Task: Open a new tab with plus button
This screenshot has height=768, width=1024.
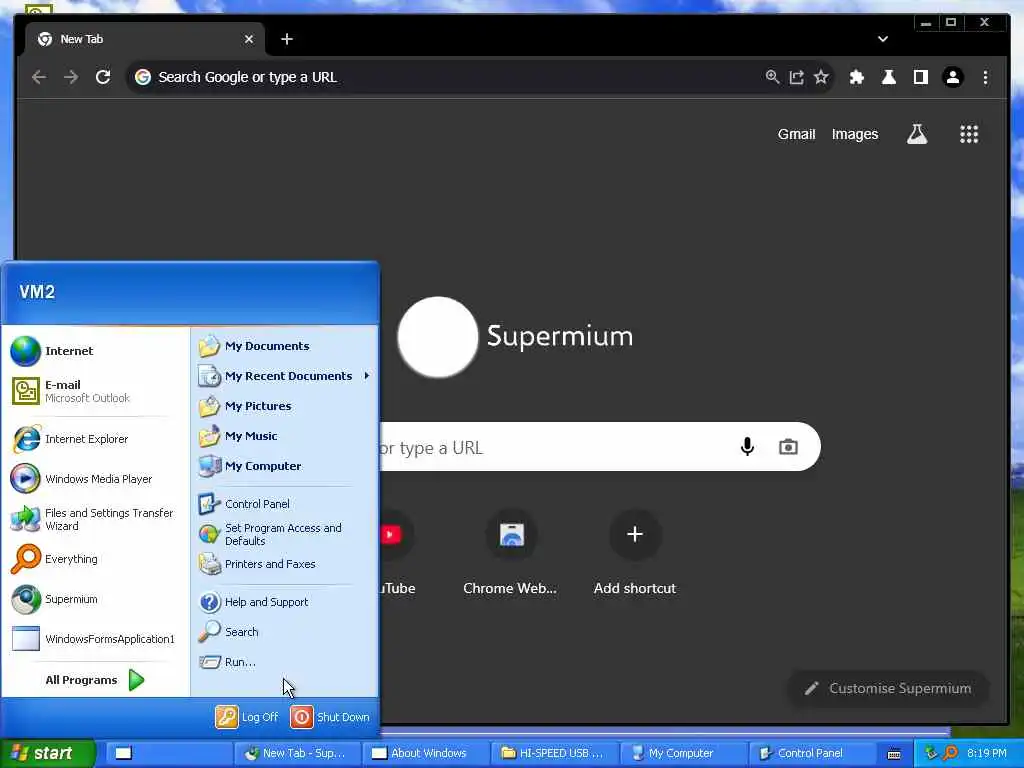Action: click(x=287, y=39)
